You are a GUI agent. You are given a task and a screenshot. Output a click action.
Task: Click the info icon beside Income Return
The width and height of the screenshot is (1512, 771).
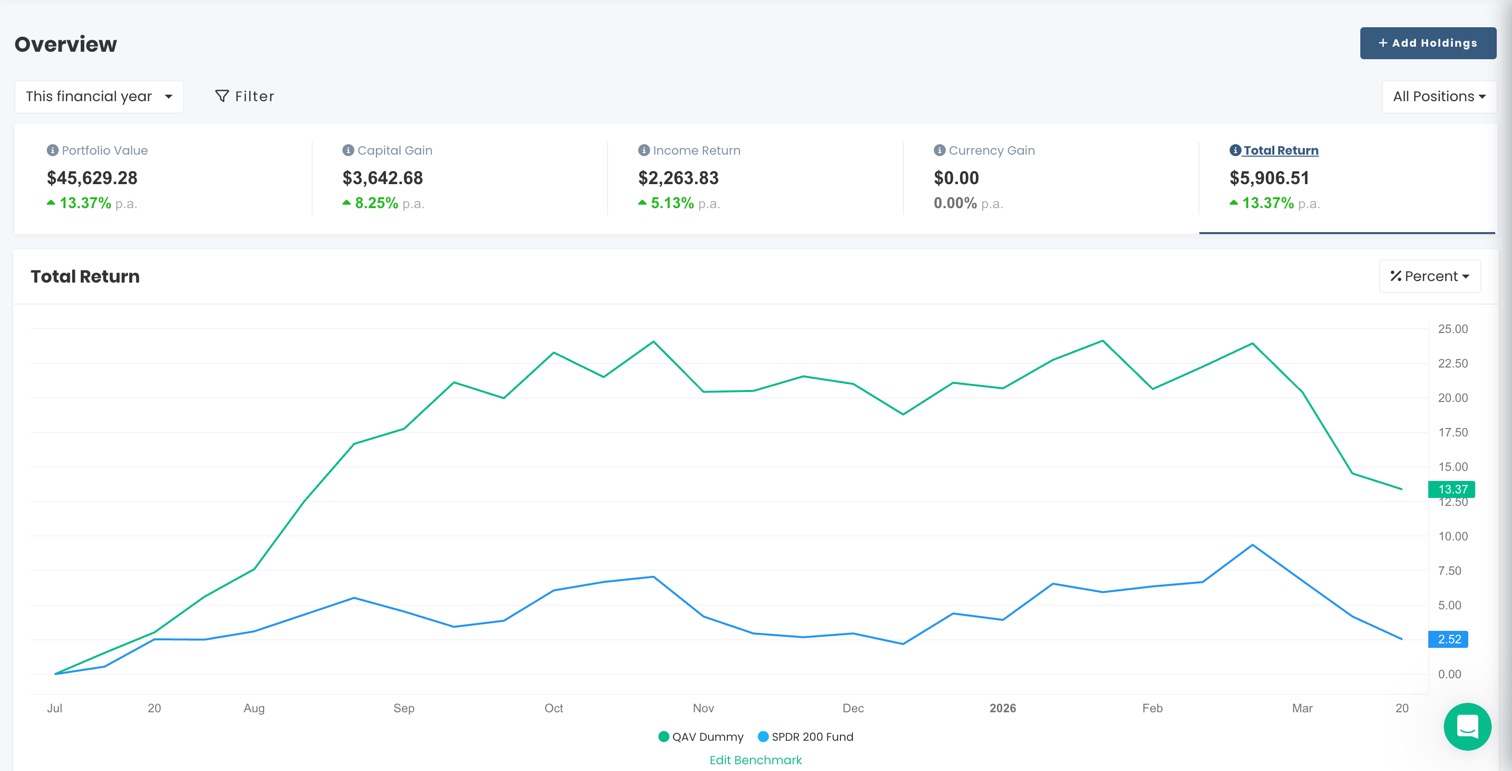click(643, 150)
